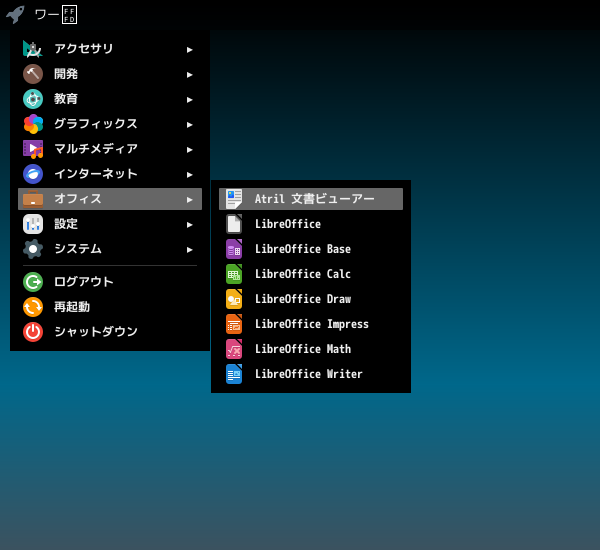Viewport: 600px width, 550px height.
Task: Open the 開発 menu entry
Action: (x=110, y=74)
